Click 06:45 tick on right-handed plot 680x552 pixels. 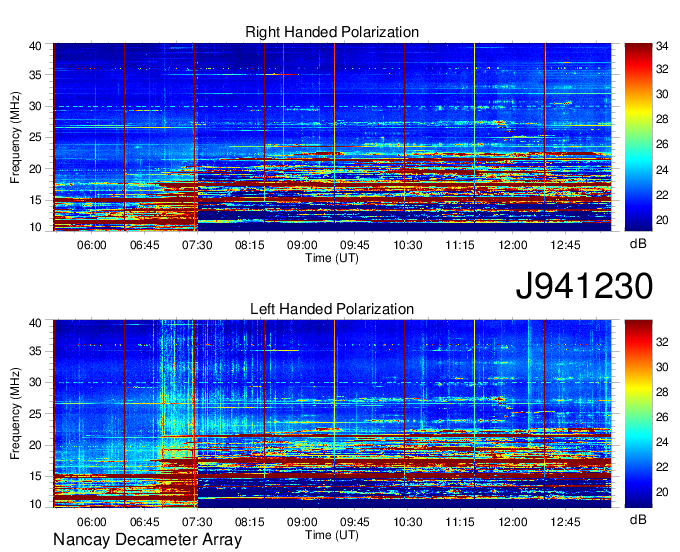coord(144,245)
